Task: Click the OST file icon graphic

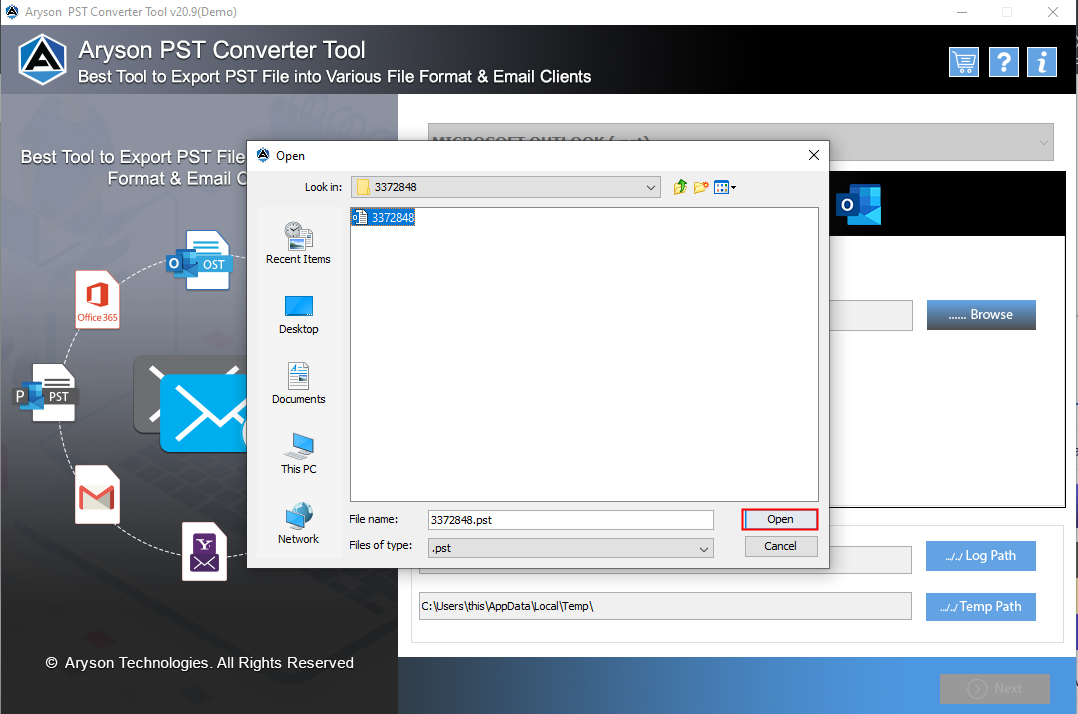Action: pos(200,260)
